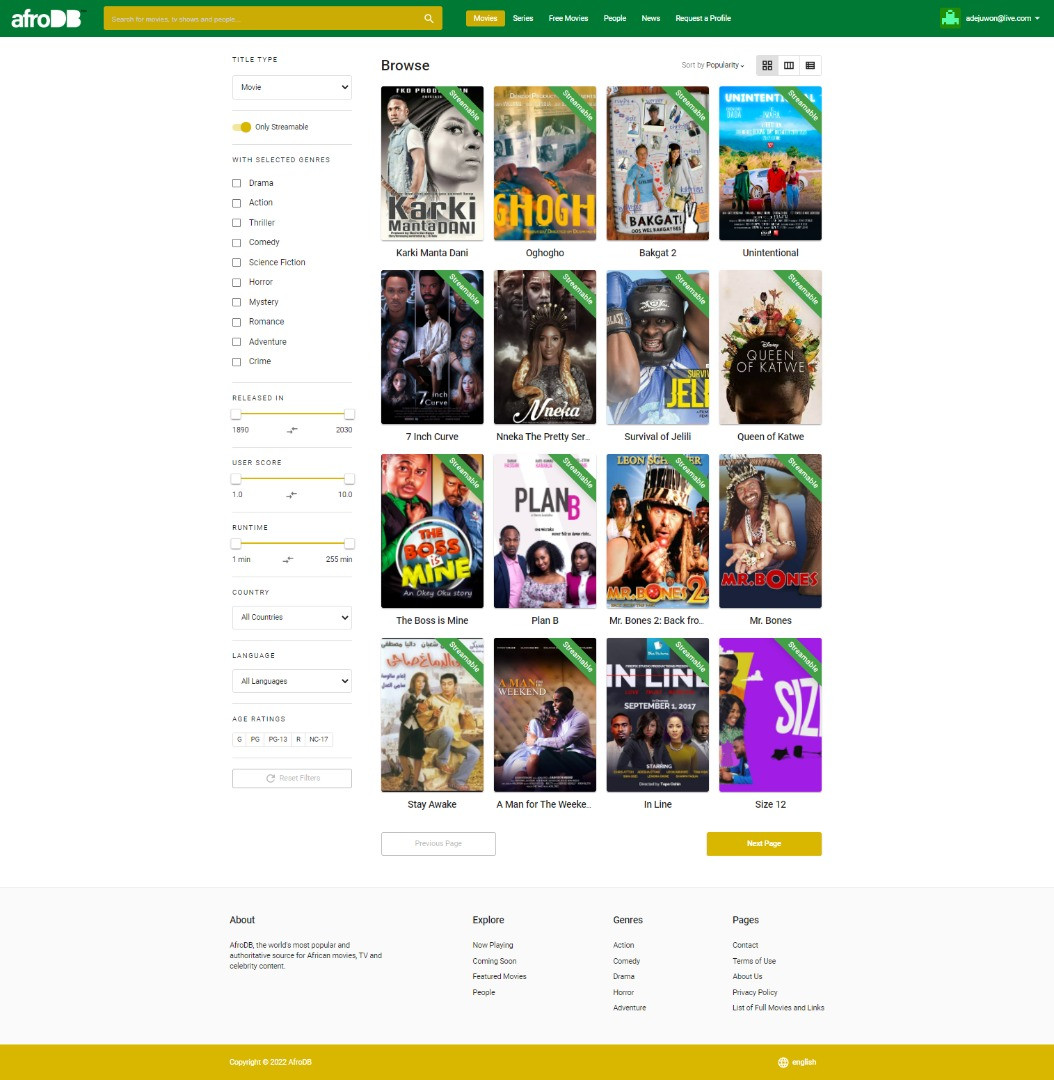Check the Drama genre checkbox
The image size is (1054, 1080).
(x=237, y=183)
